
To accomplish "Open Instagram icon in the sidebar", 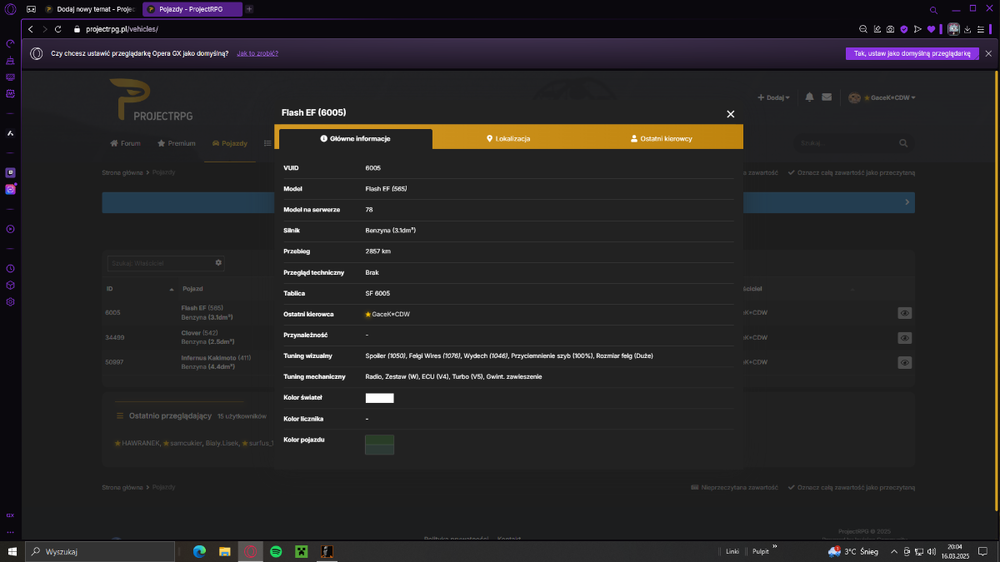I will coord(10,189).
